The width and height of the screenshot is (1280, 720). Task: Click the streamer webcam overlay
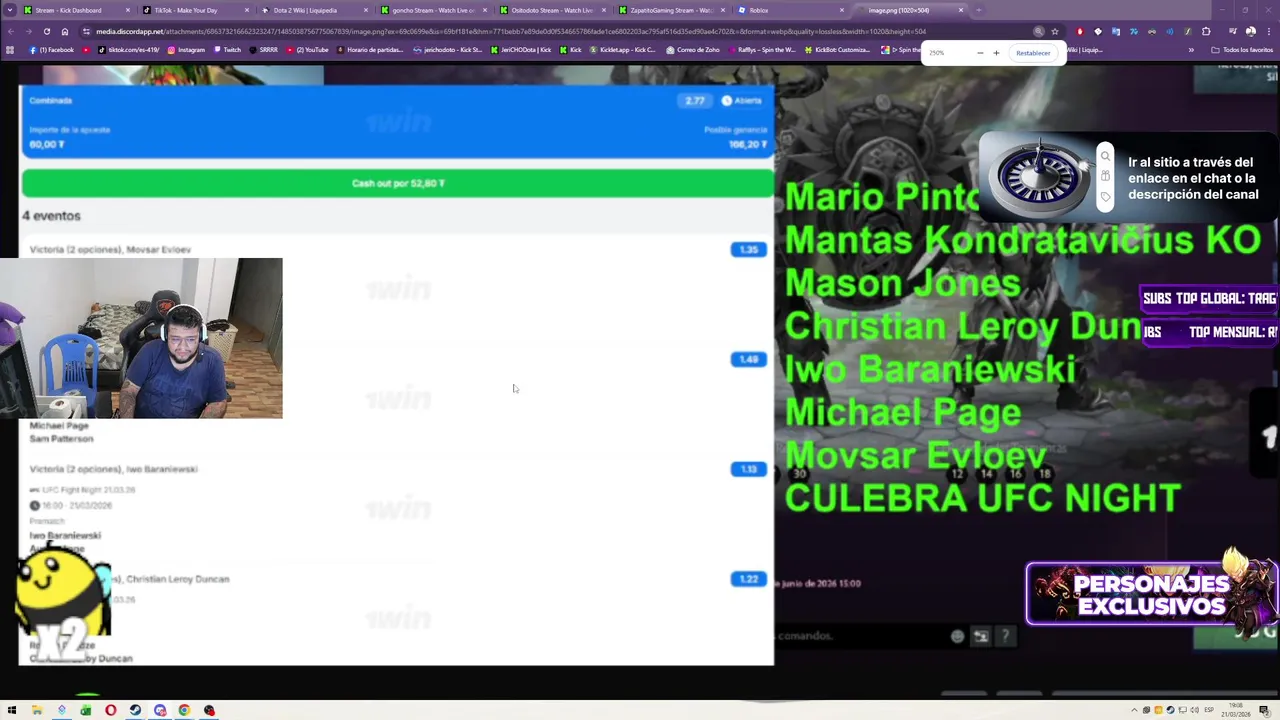point(141,338)
